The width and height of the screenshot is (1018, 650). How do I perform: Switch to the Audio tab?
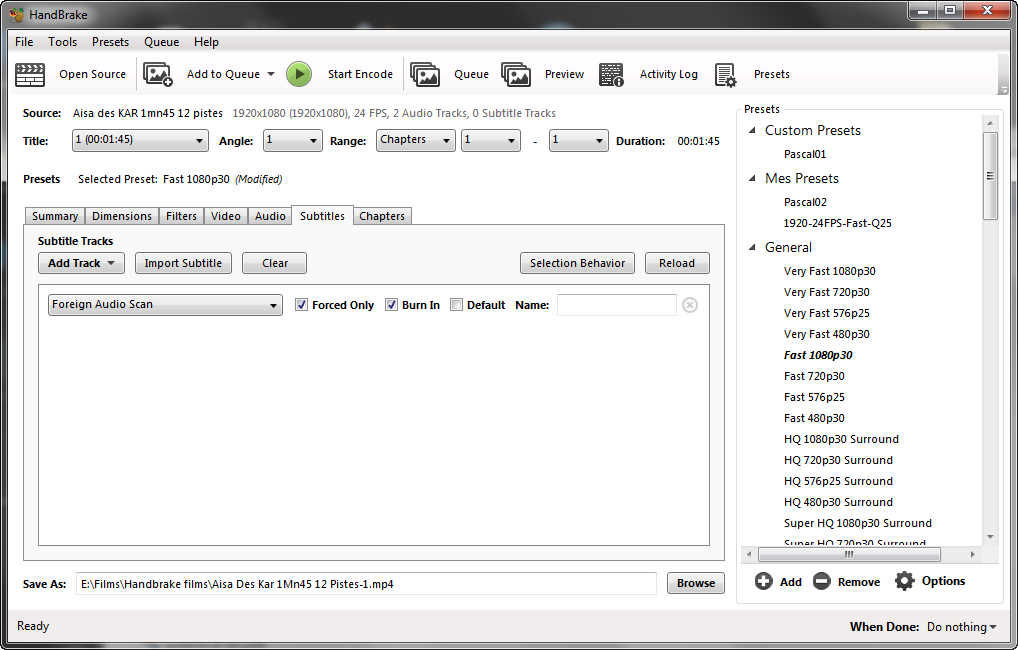[x=270, y=216]
